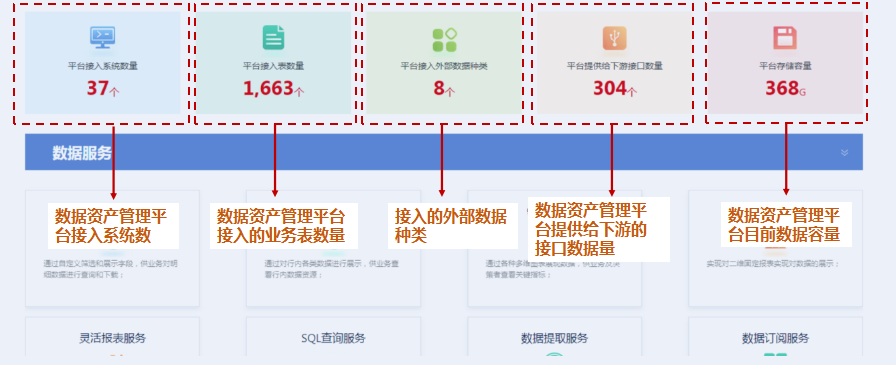
Task: Collapse the 数据服务 section chevron
Action: (844, 153)
